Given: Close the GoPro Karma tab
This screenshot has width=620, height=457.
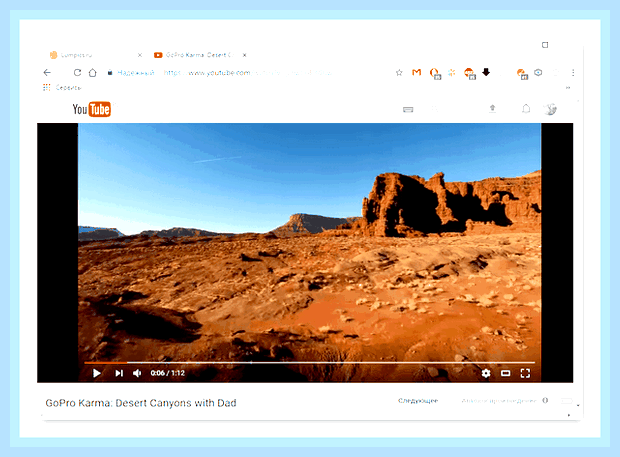Looking at the screenshot, I should (245, 55).
